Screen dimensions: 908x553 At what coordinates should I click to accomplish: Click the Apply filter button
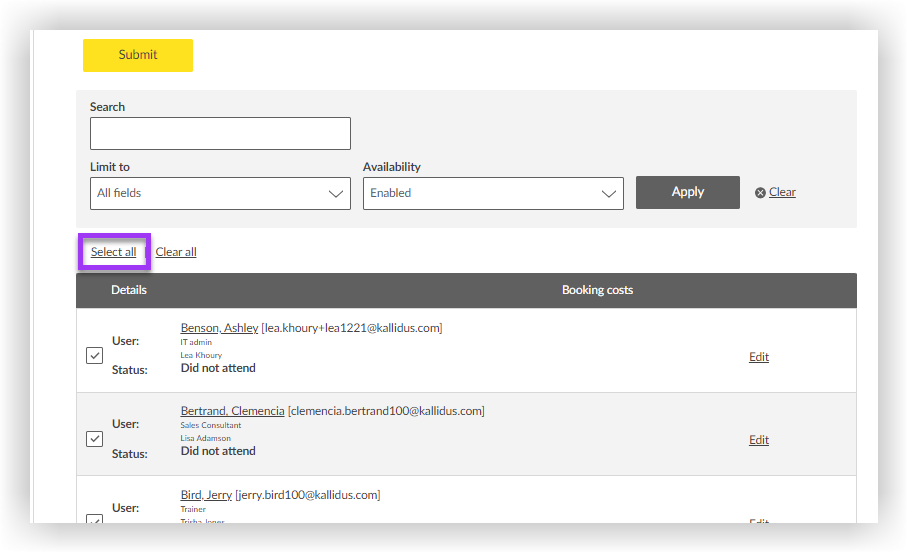click(x=687, y=192)
